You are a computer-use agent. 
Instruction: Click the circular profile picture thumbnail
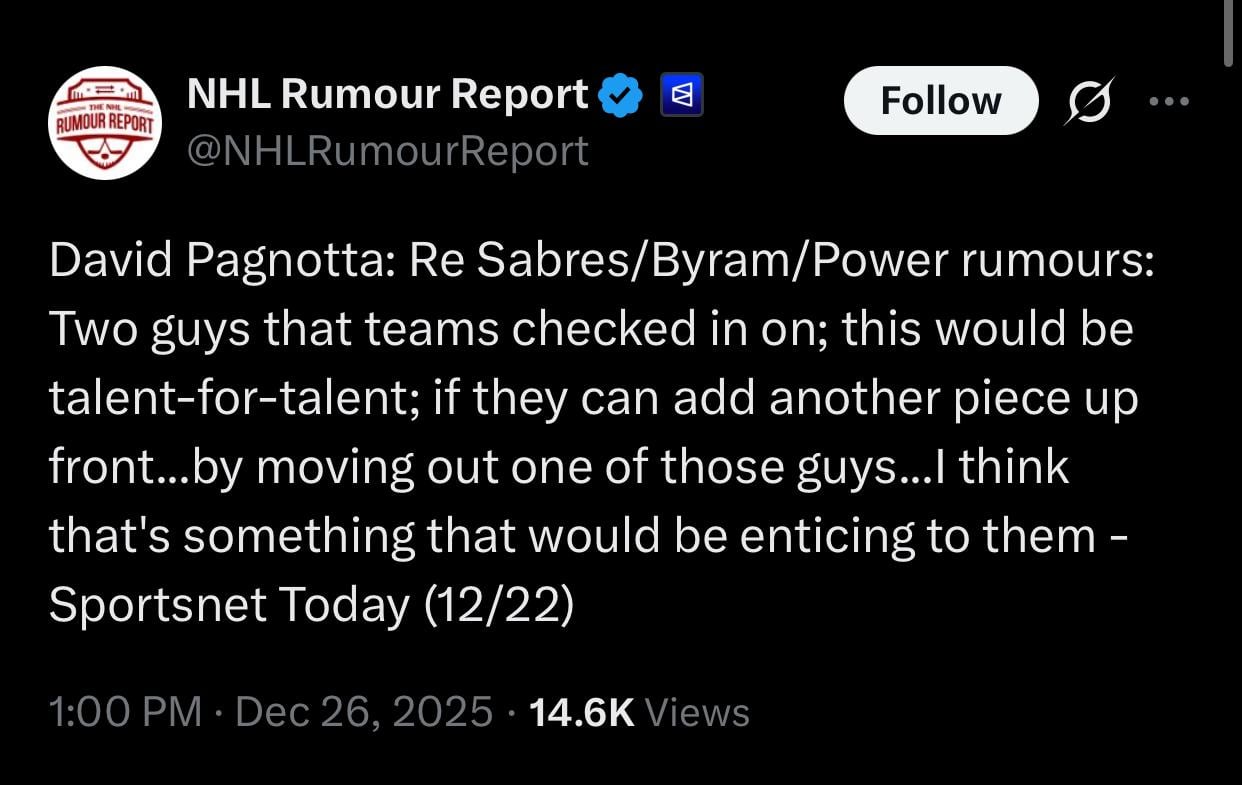click(x=104, y=123)
